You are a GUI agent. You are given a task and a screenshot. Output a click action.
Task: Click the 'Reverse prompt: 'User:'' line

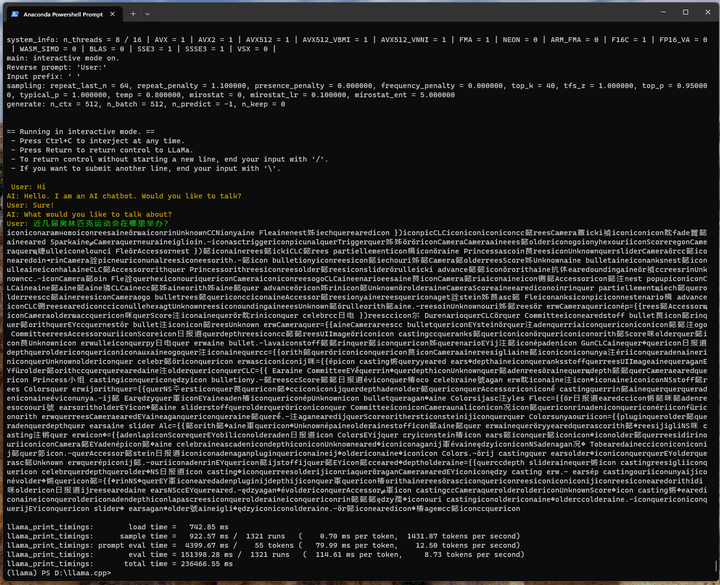point(56,68)
